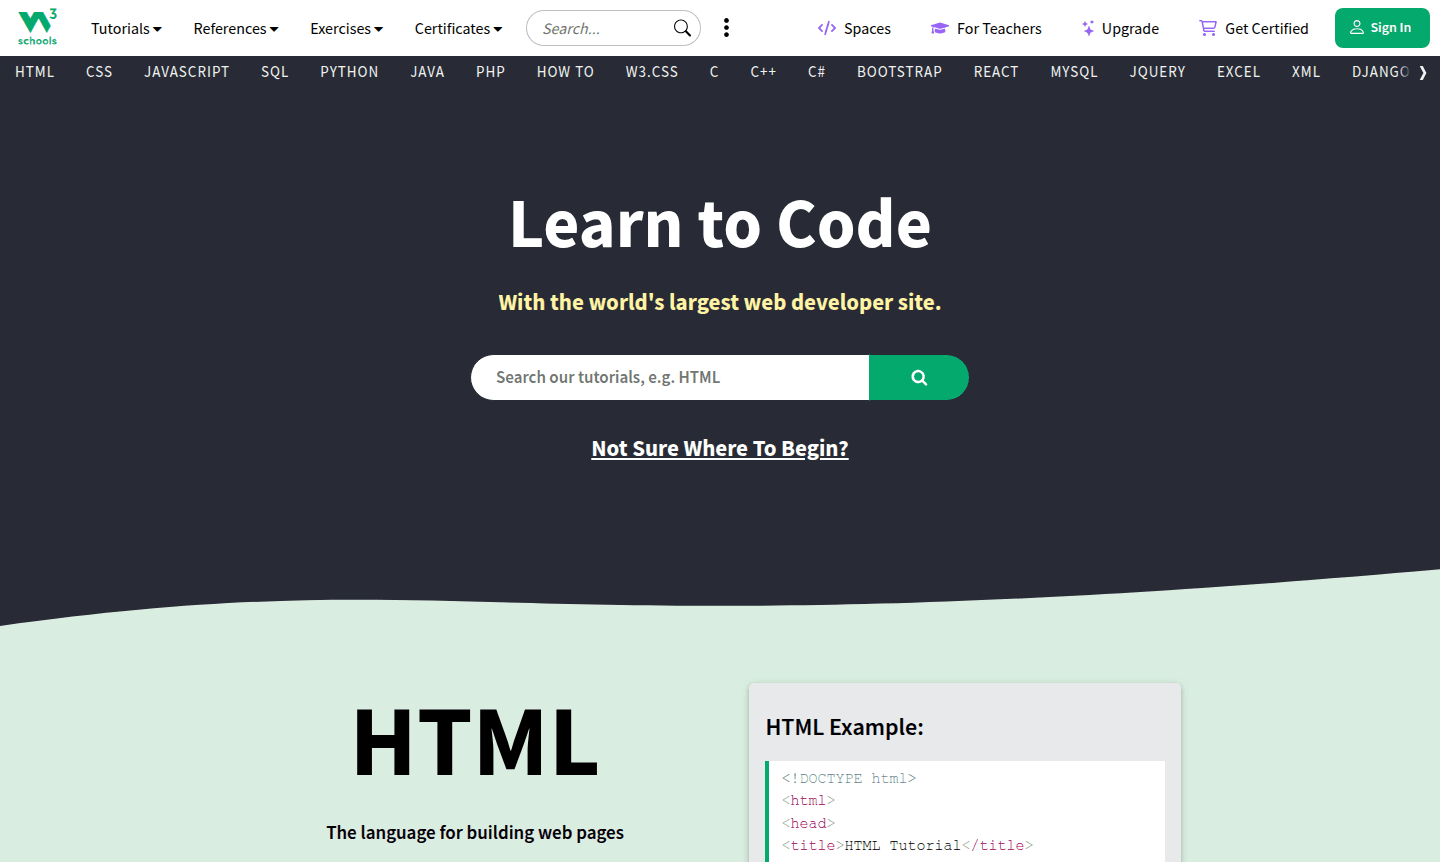The height and width of the screenshot is (862, 1440).
Task: Click the Upgrade sparkle icon
Action: (1087, 28)
